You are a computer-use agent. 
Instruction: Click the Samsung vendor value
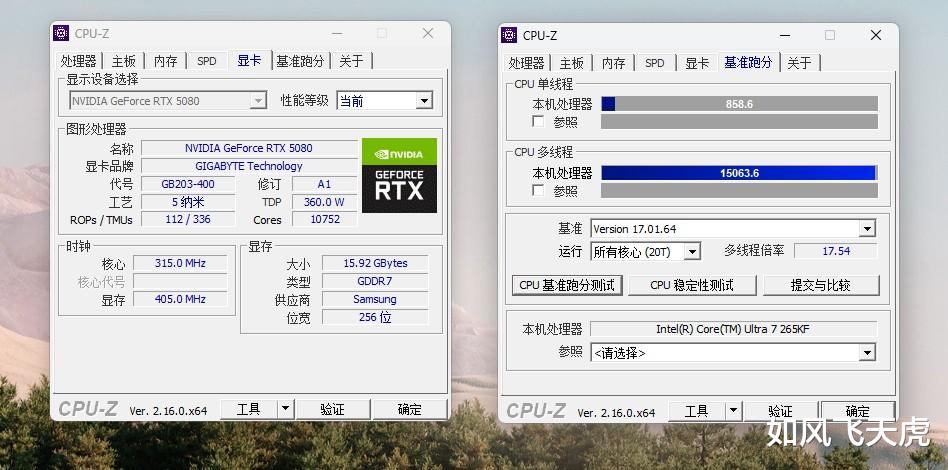pyautogui.click(x=375, y=299)
